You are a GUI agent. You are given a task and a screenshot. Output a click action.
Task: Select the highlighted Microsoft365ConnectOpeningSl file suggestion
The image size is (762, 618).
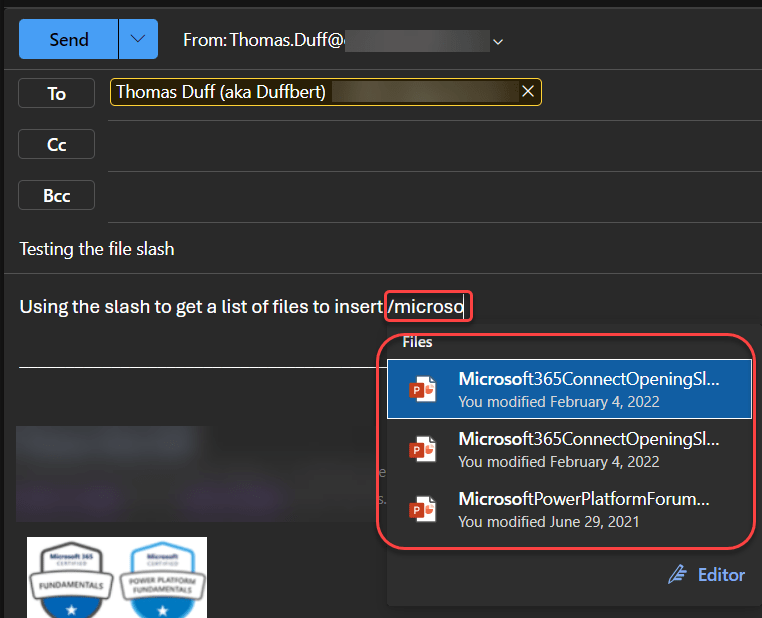(588, 389)
